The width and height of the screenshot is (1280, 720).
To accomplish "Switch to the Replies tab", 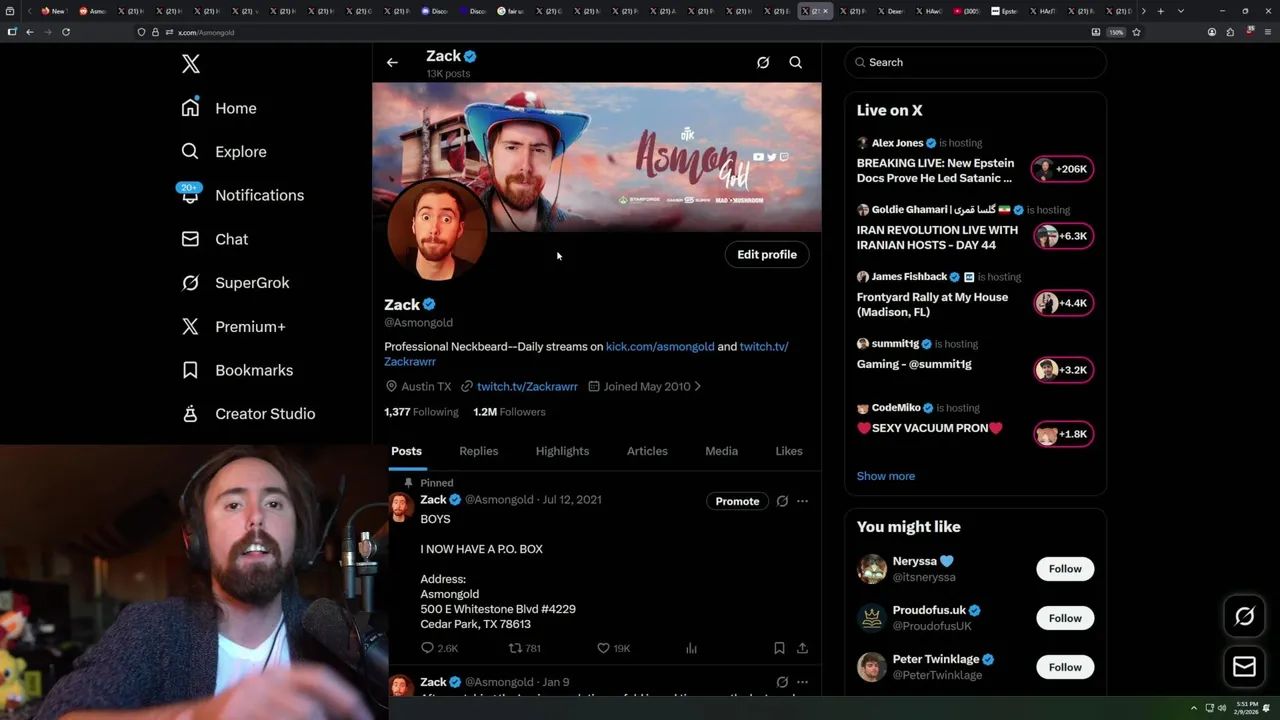I will coord(478,451).
